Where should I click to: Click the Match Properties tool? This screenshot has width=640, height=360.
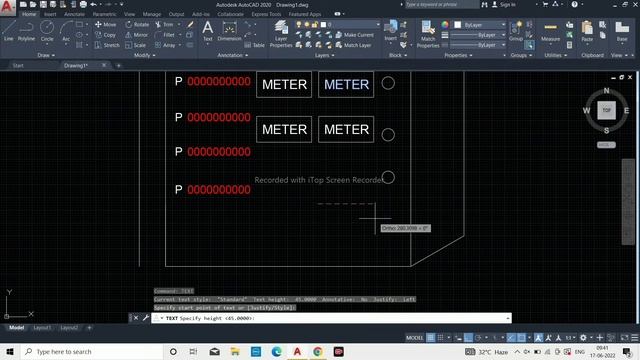tap(428, 34)
